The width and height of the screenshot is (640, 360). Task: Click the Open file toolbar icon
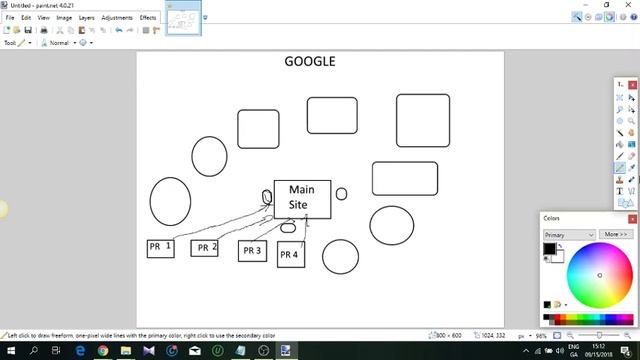17,30
